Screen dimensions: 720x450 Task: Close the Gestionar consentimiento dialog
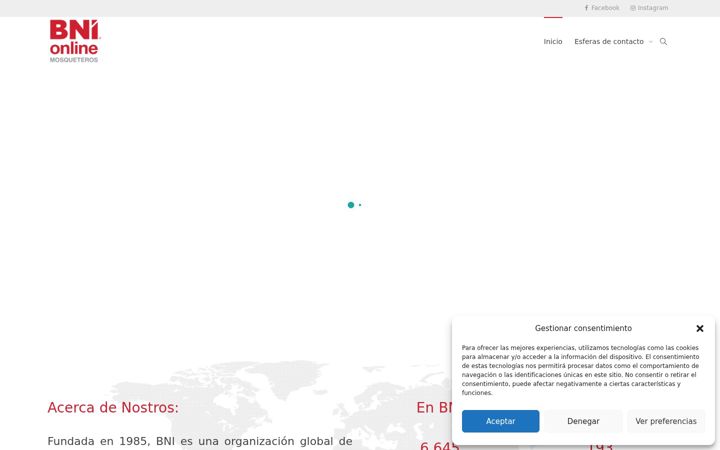[699, 328]
